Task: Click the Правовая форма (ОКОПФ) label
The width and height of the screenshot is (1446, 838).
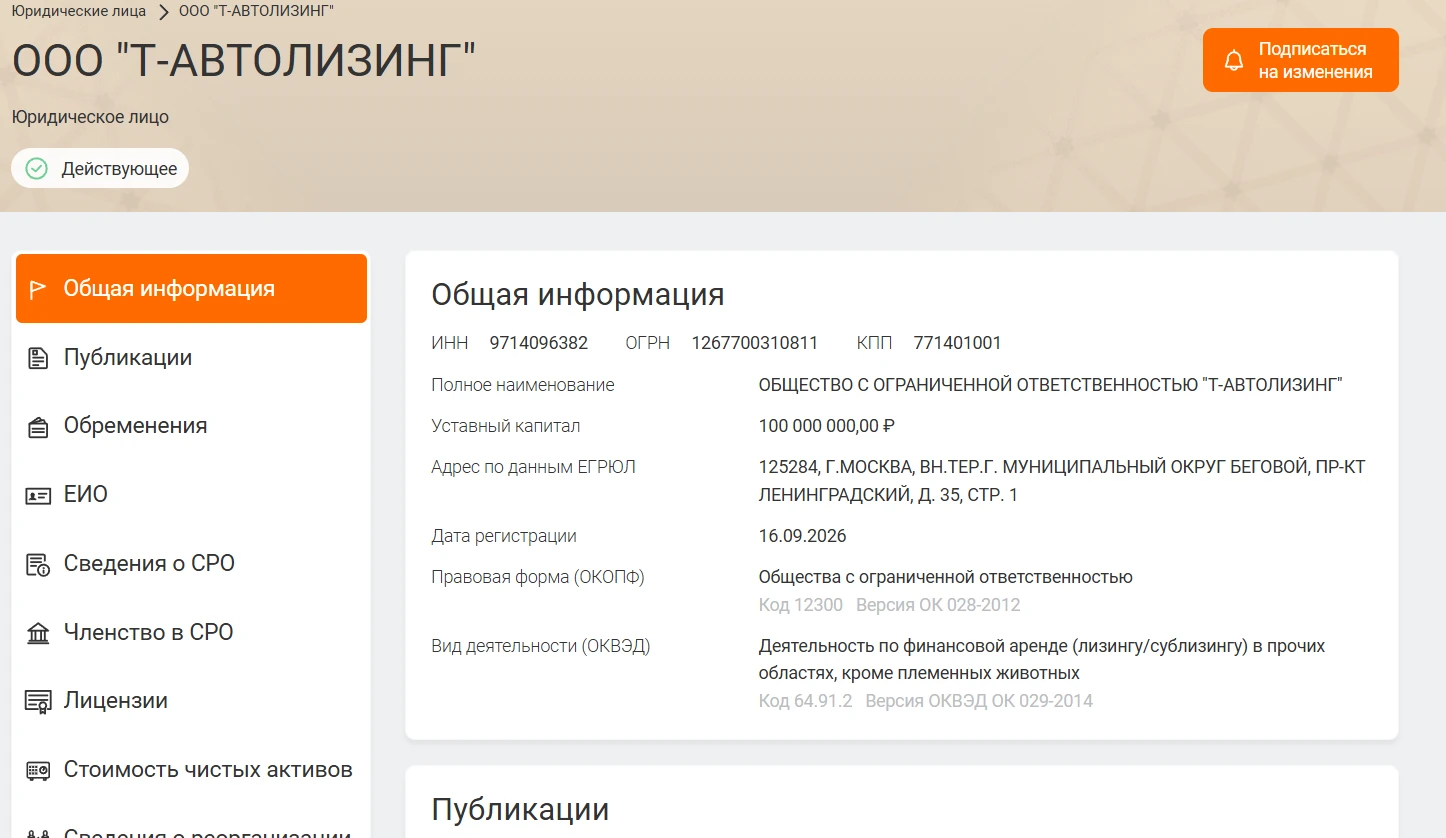Action: pyautogui.click(x=538, y=577)
